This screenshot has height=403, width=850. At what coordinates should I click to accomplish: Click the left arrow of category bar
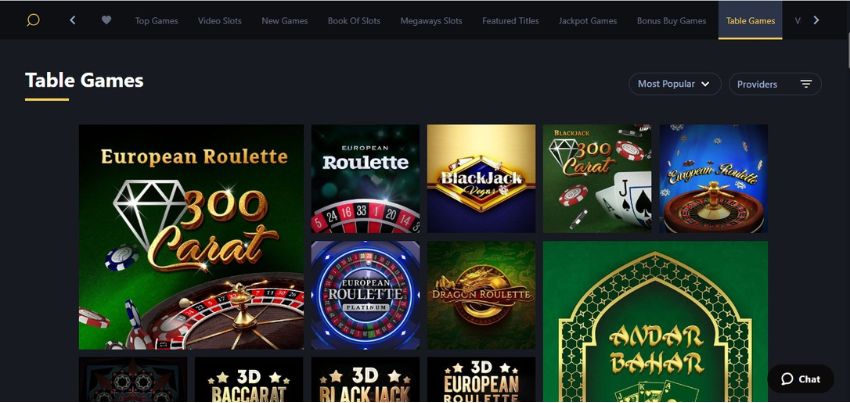73,20
